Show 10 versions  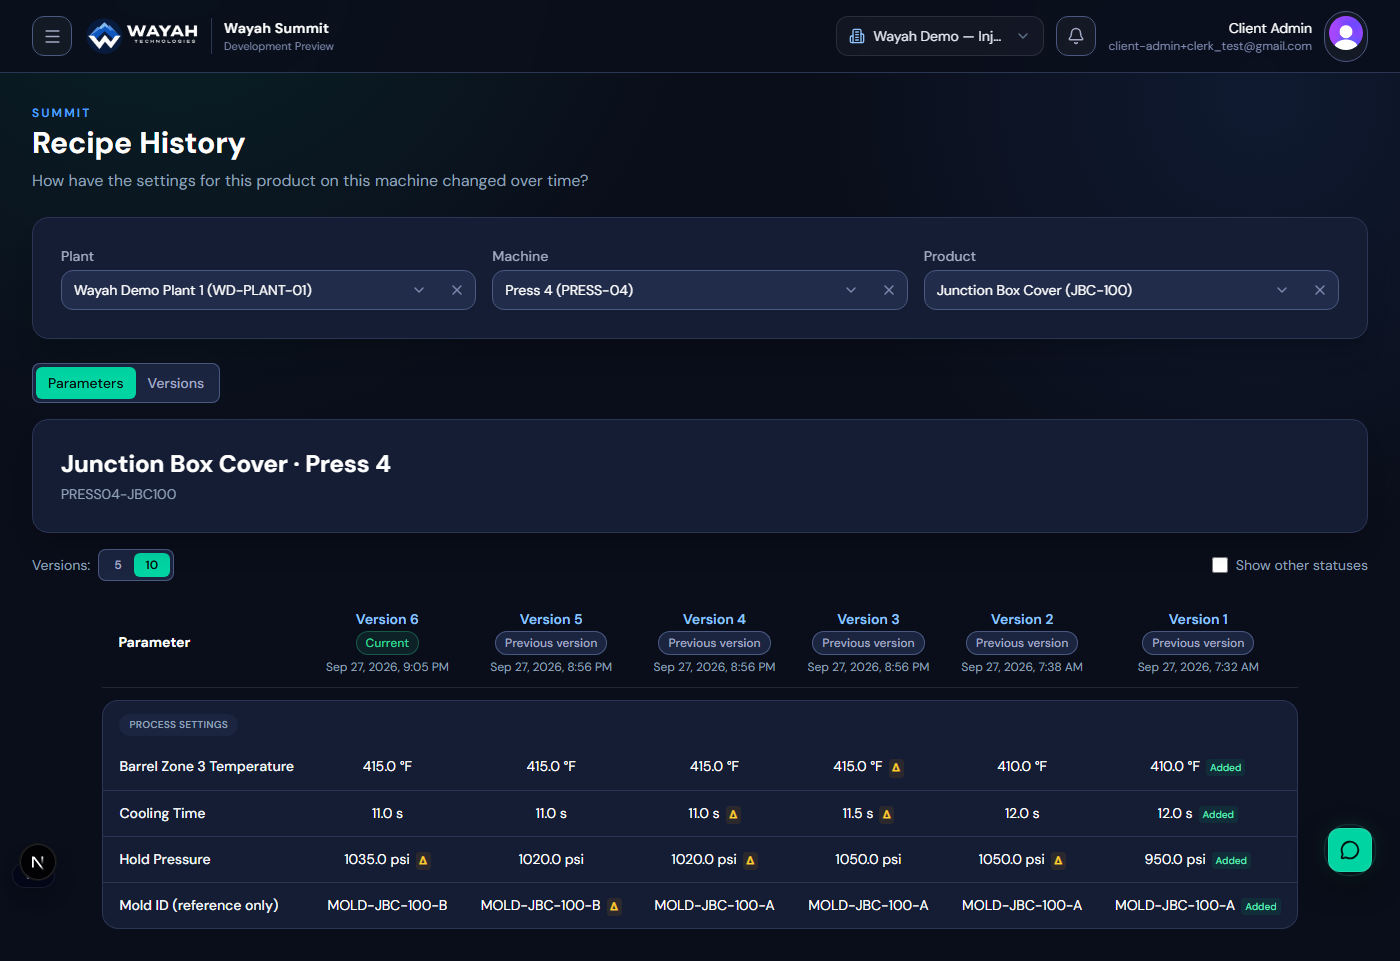pos(152,565)
